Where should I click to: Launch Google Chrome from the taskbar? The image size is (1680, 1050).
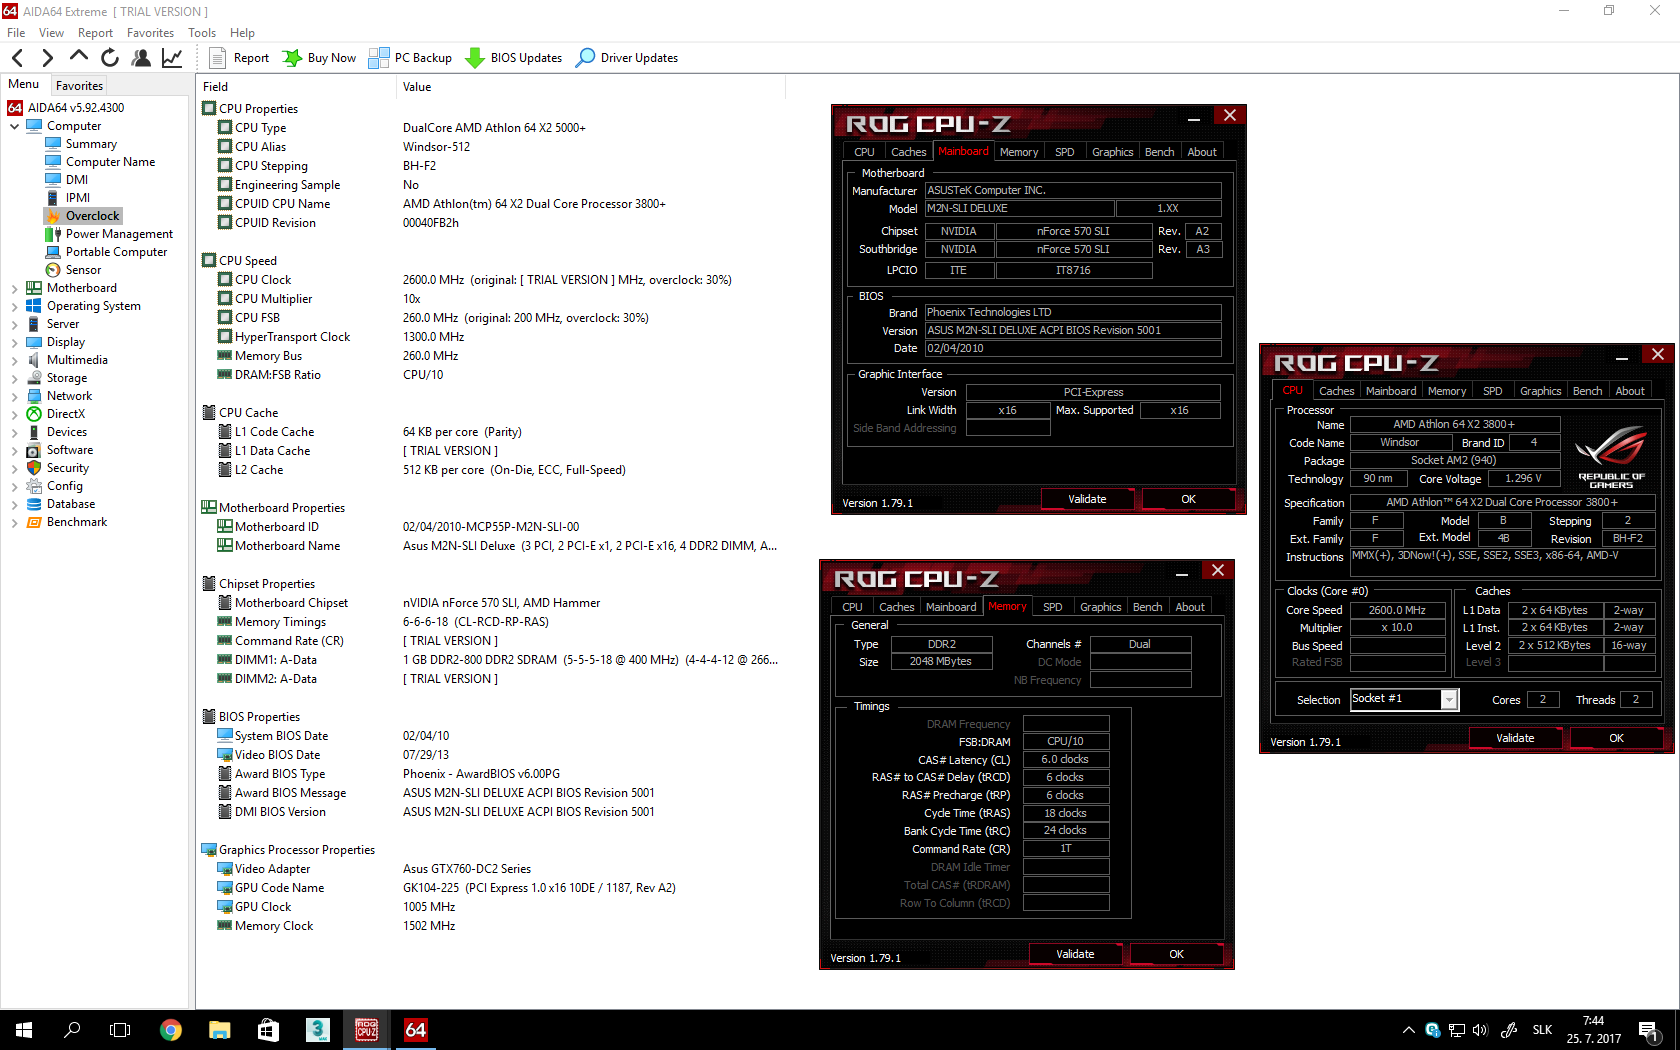tap(170, 1030)
